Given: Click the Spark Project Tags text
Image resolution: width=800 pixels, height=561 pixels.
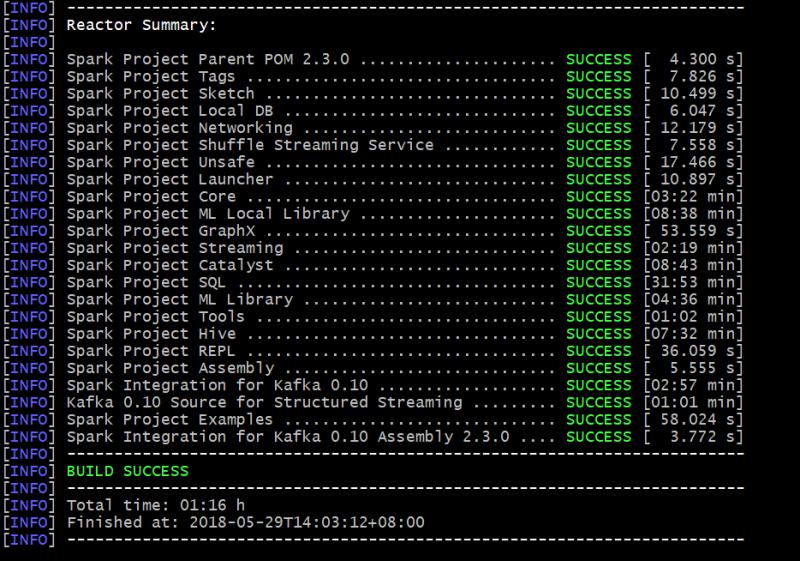Looking at the screenshot, I should (151, 76).
